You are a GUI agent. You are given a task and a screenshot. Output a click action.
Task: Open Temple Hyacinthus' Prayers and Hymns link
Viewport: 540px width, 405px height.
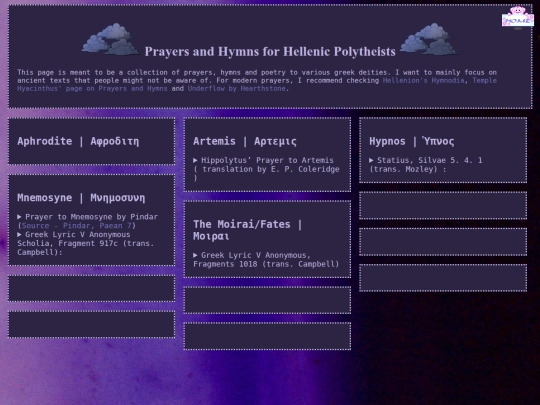point(257,84)
